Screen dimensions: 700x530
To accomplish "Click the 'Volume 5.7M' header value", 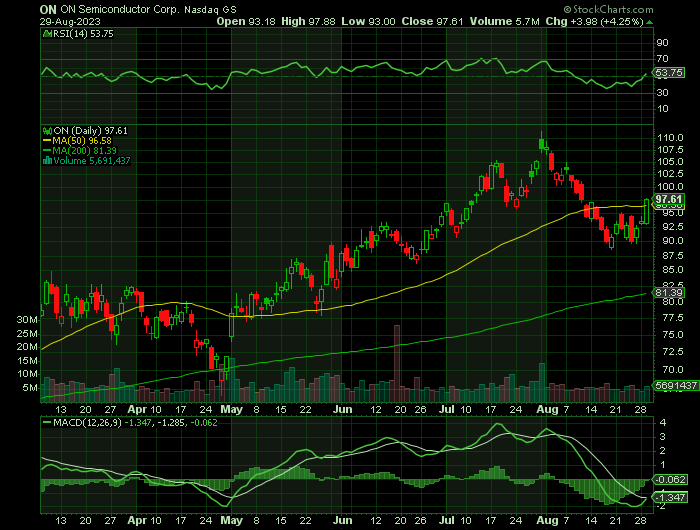I will (504, 21).
